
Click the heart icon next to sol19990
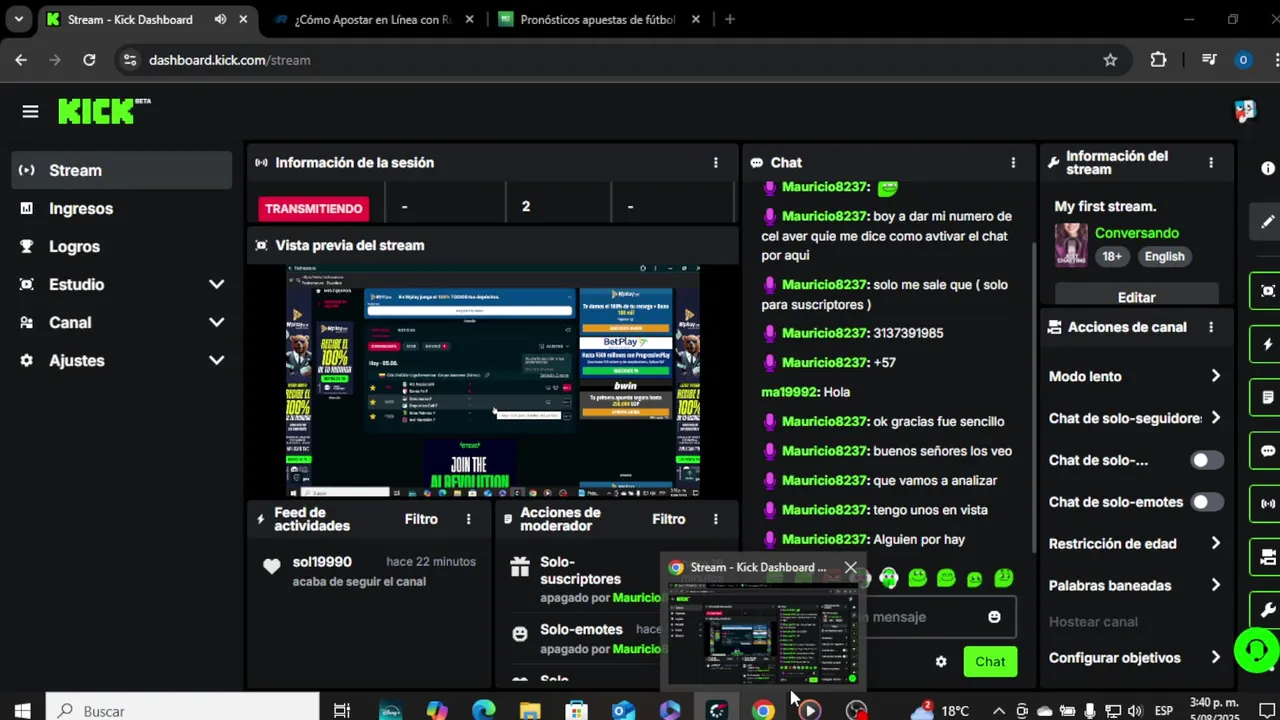click(271, 566)
